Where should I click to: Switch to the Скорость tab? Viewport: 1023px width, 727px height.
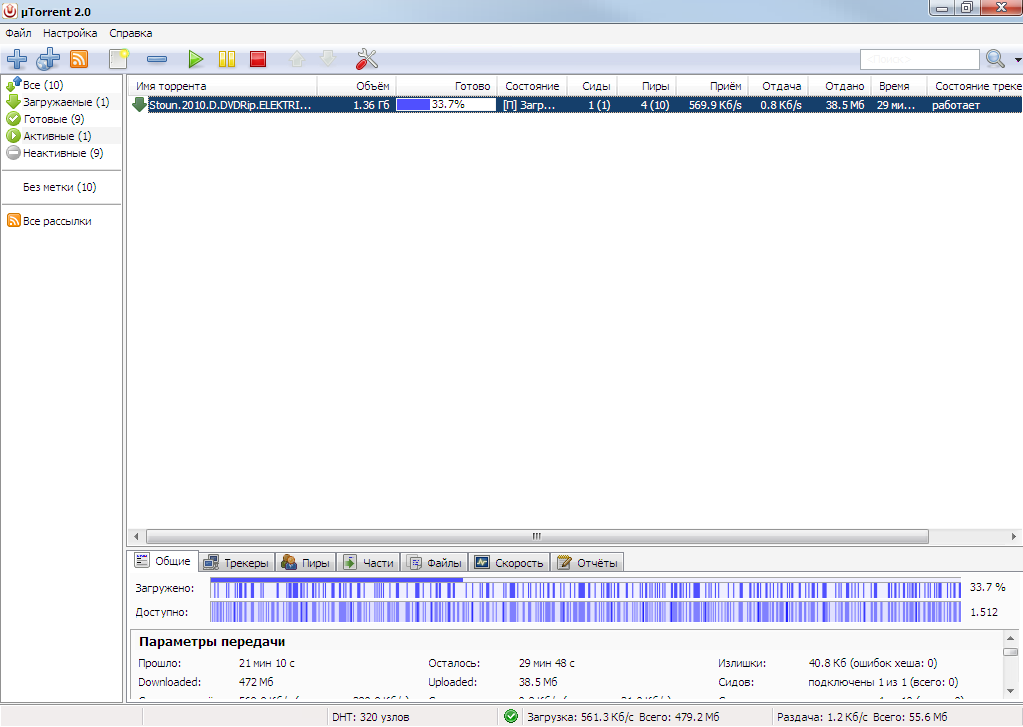510,563
